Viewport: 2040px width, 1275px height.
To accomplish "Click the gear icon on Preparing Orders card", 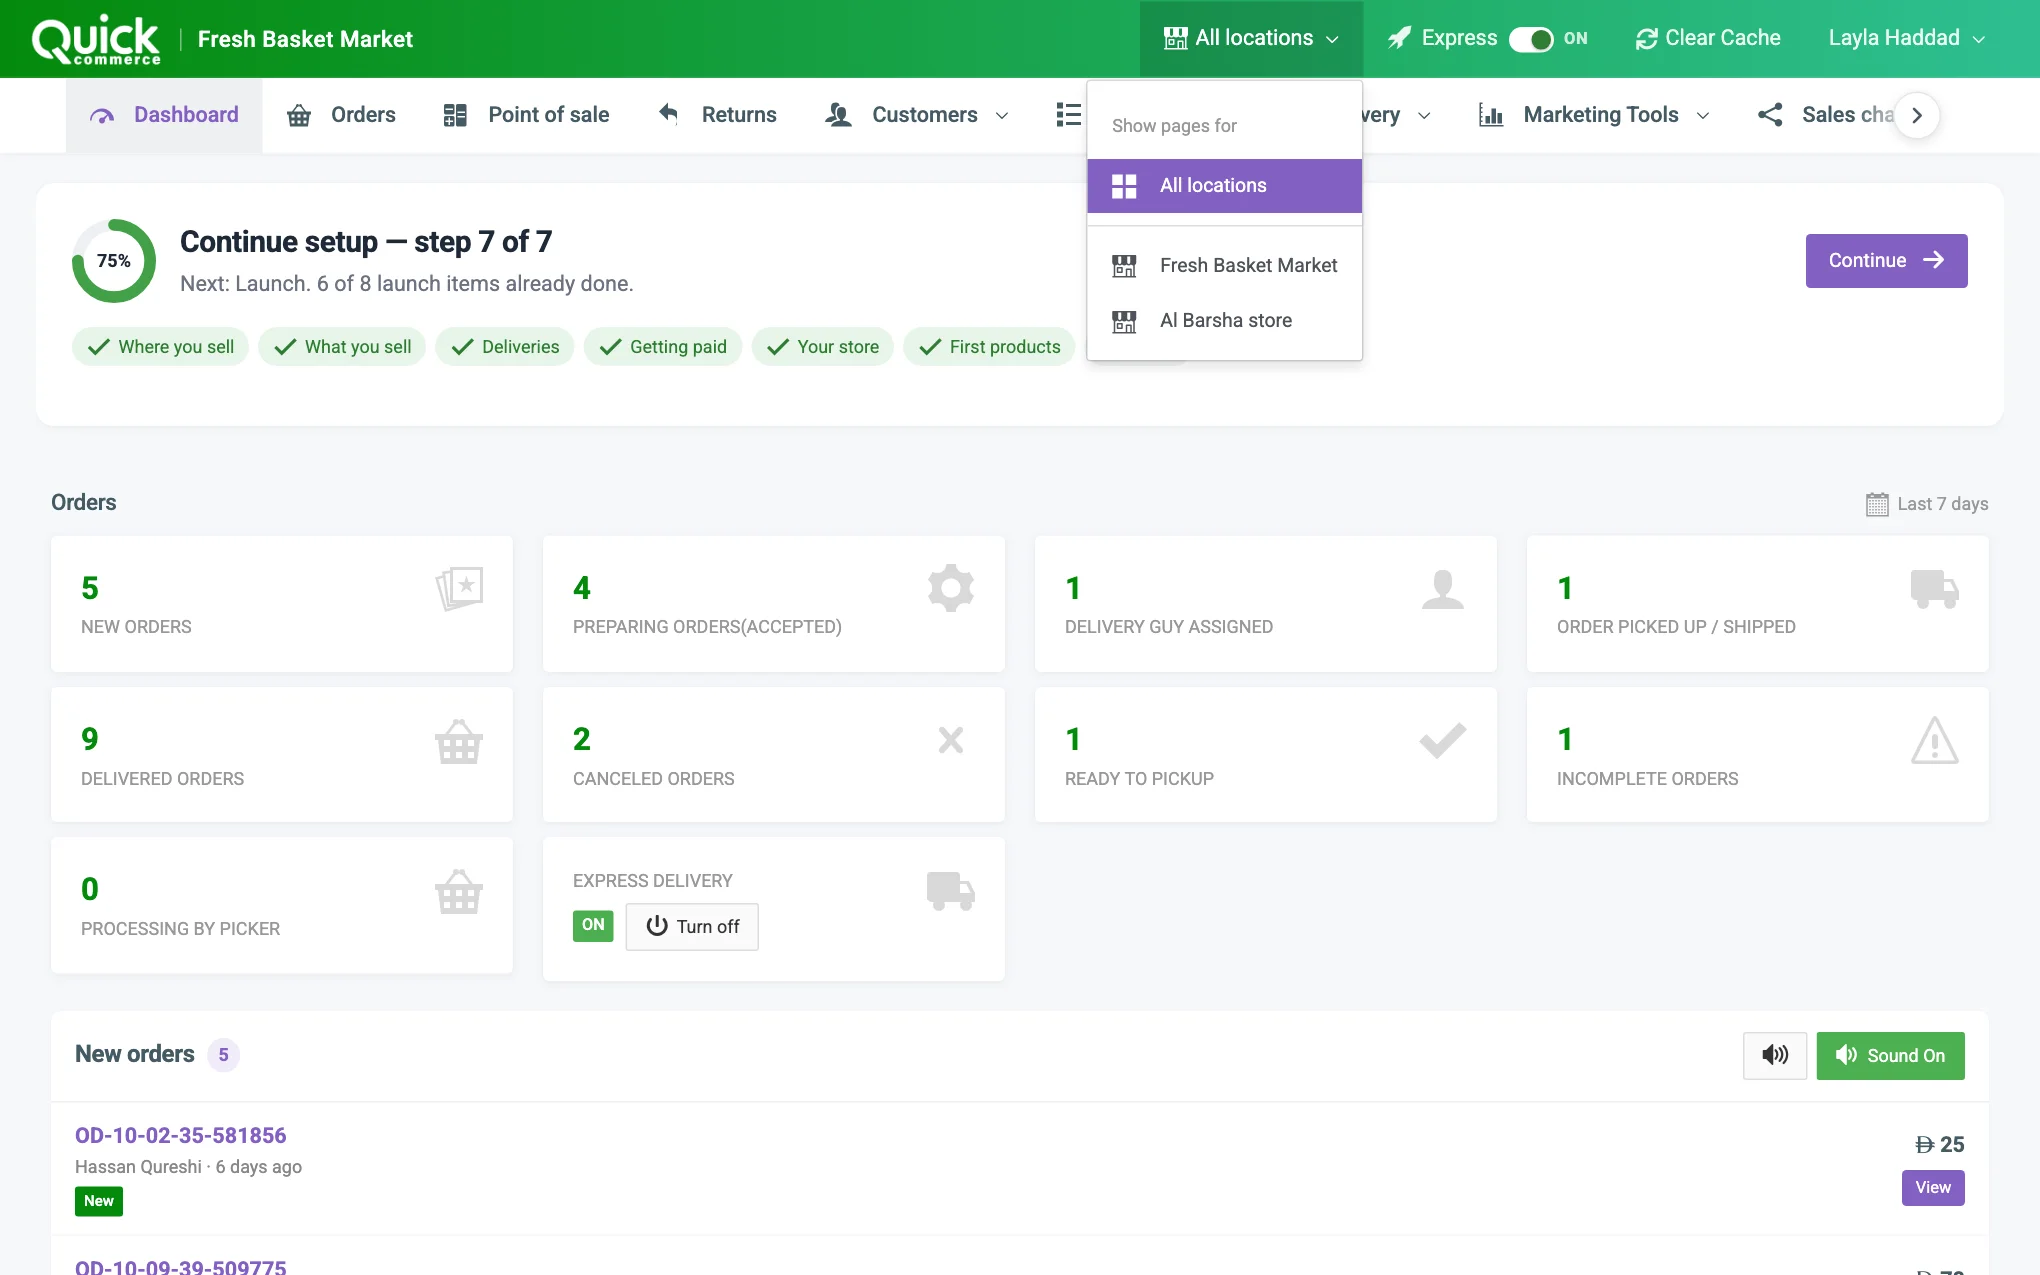I will [951, 588].
